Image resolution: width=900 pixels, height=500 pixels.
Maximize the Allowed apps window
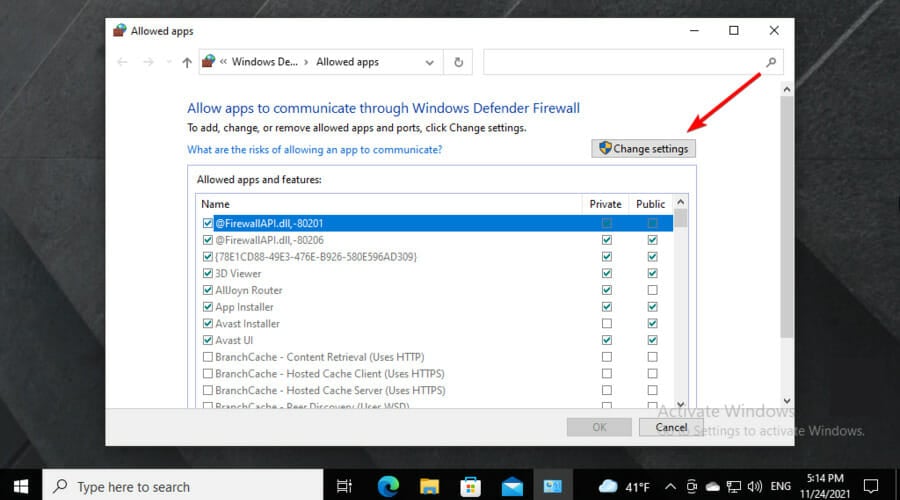coord(734,30)
